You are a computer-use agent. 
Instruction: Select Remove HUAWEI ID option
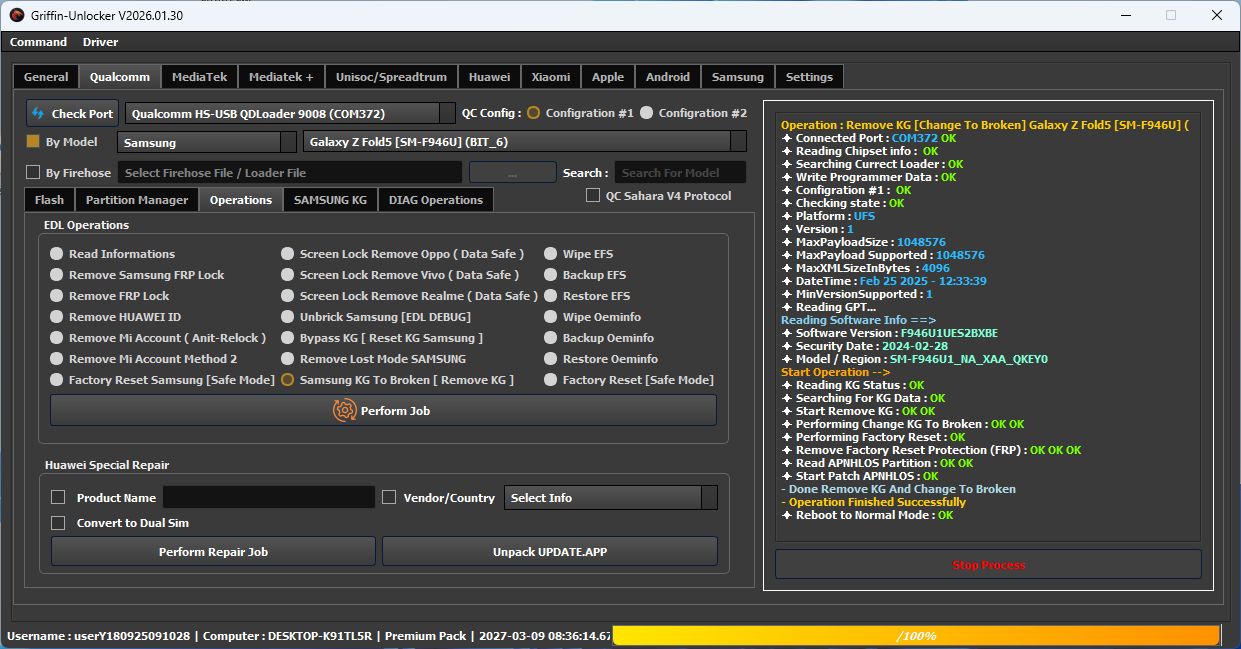point(57,317)
